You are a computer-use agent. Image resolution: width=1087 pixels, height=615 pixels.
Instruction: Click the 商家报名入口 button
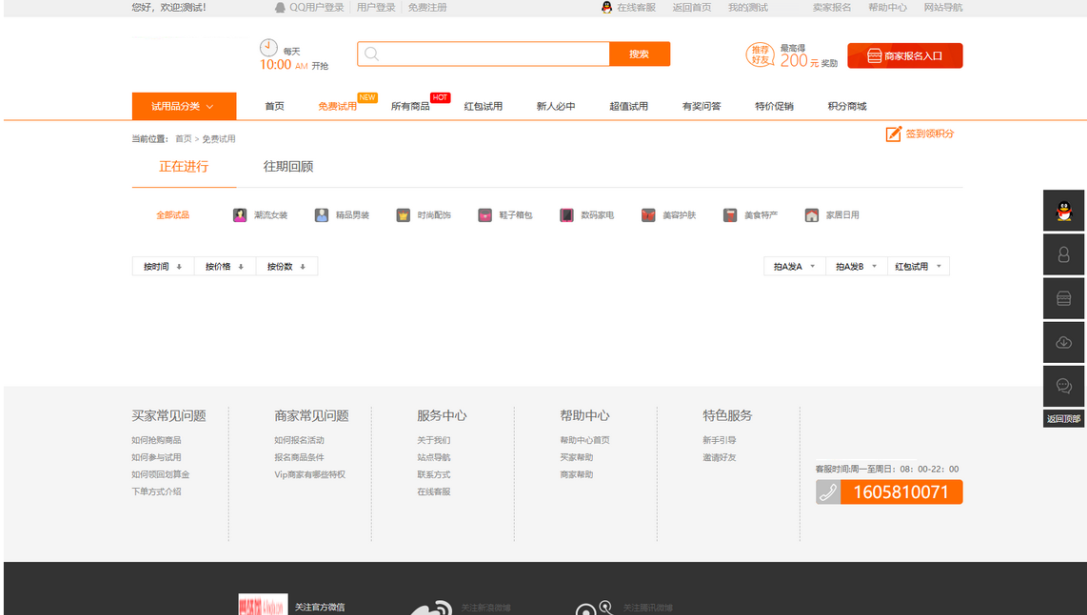pyautogui.click(x=904, y=55)
